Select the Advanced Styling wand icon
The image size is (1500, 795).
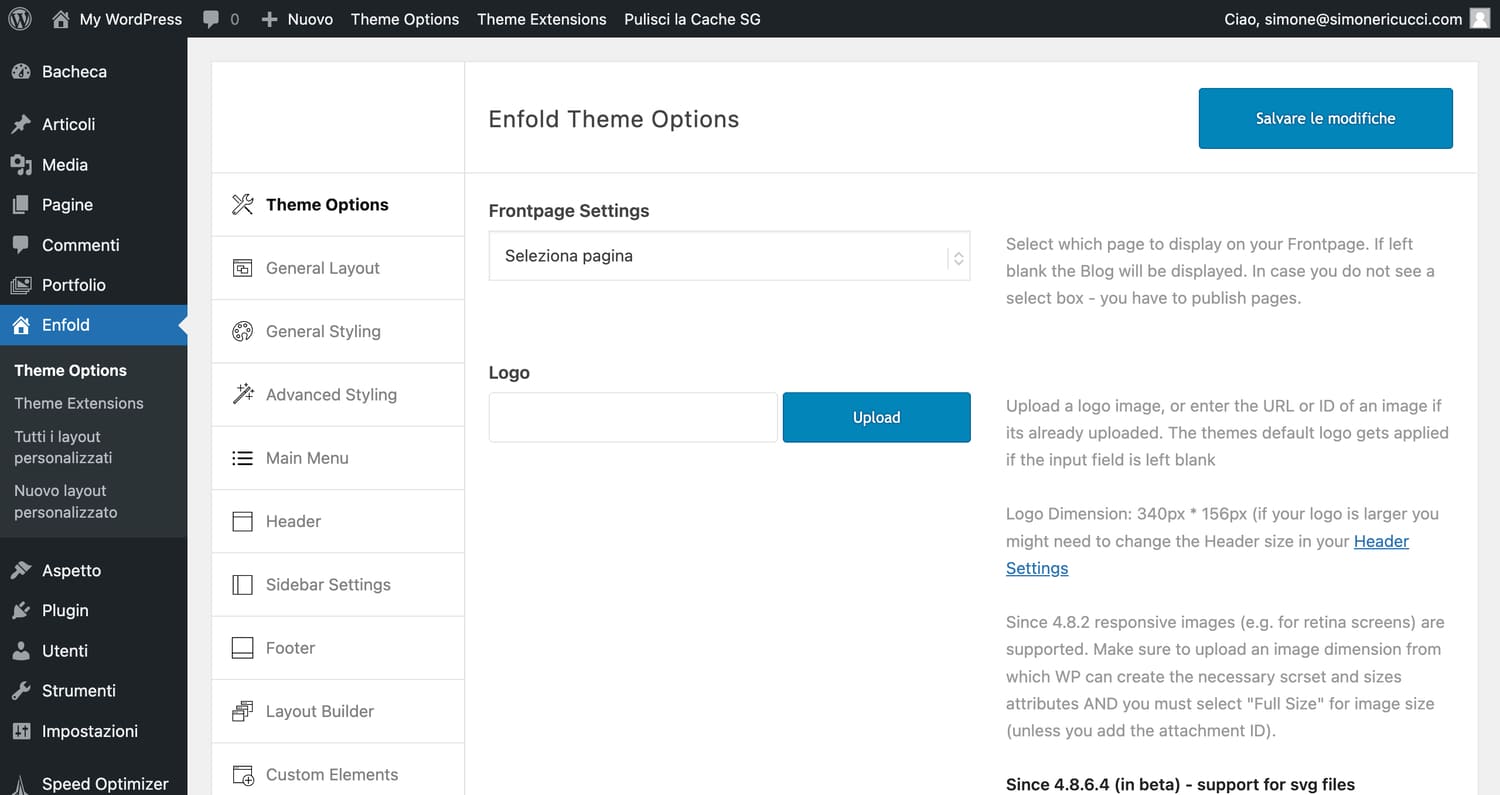tap(242, 394)
